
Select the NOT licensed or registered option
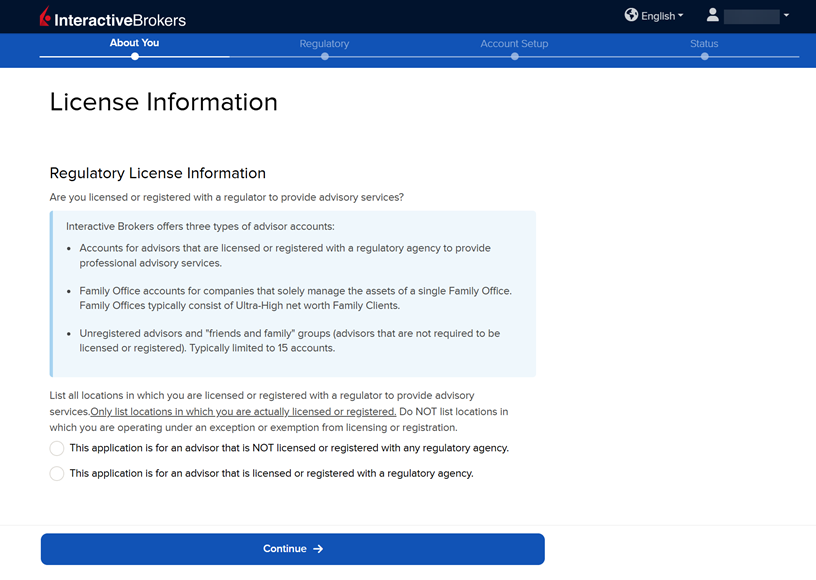click(57, 449)
